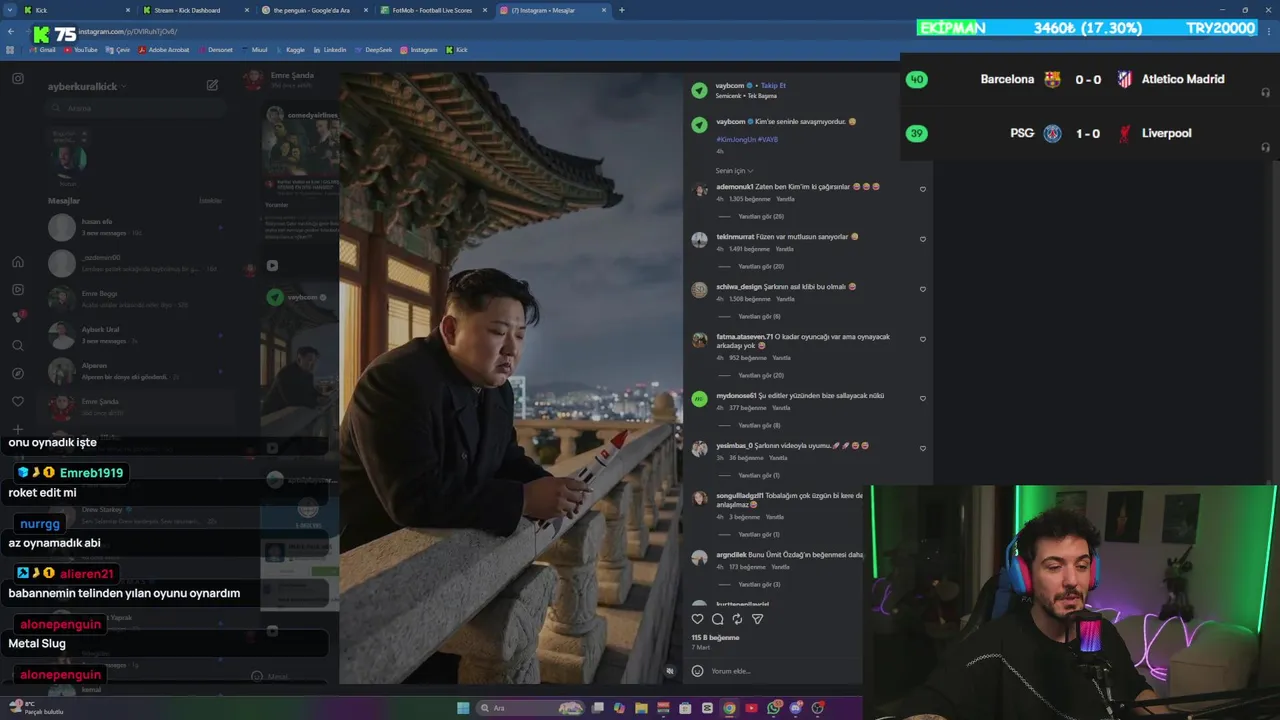Open the Explore compass icon in sidebar
The image size is (1280, 720).
[18, 373]
